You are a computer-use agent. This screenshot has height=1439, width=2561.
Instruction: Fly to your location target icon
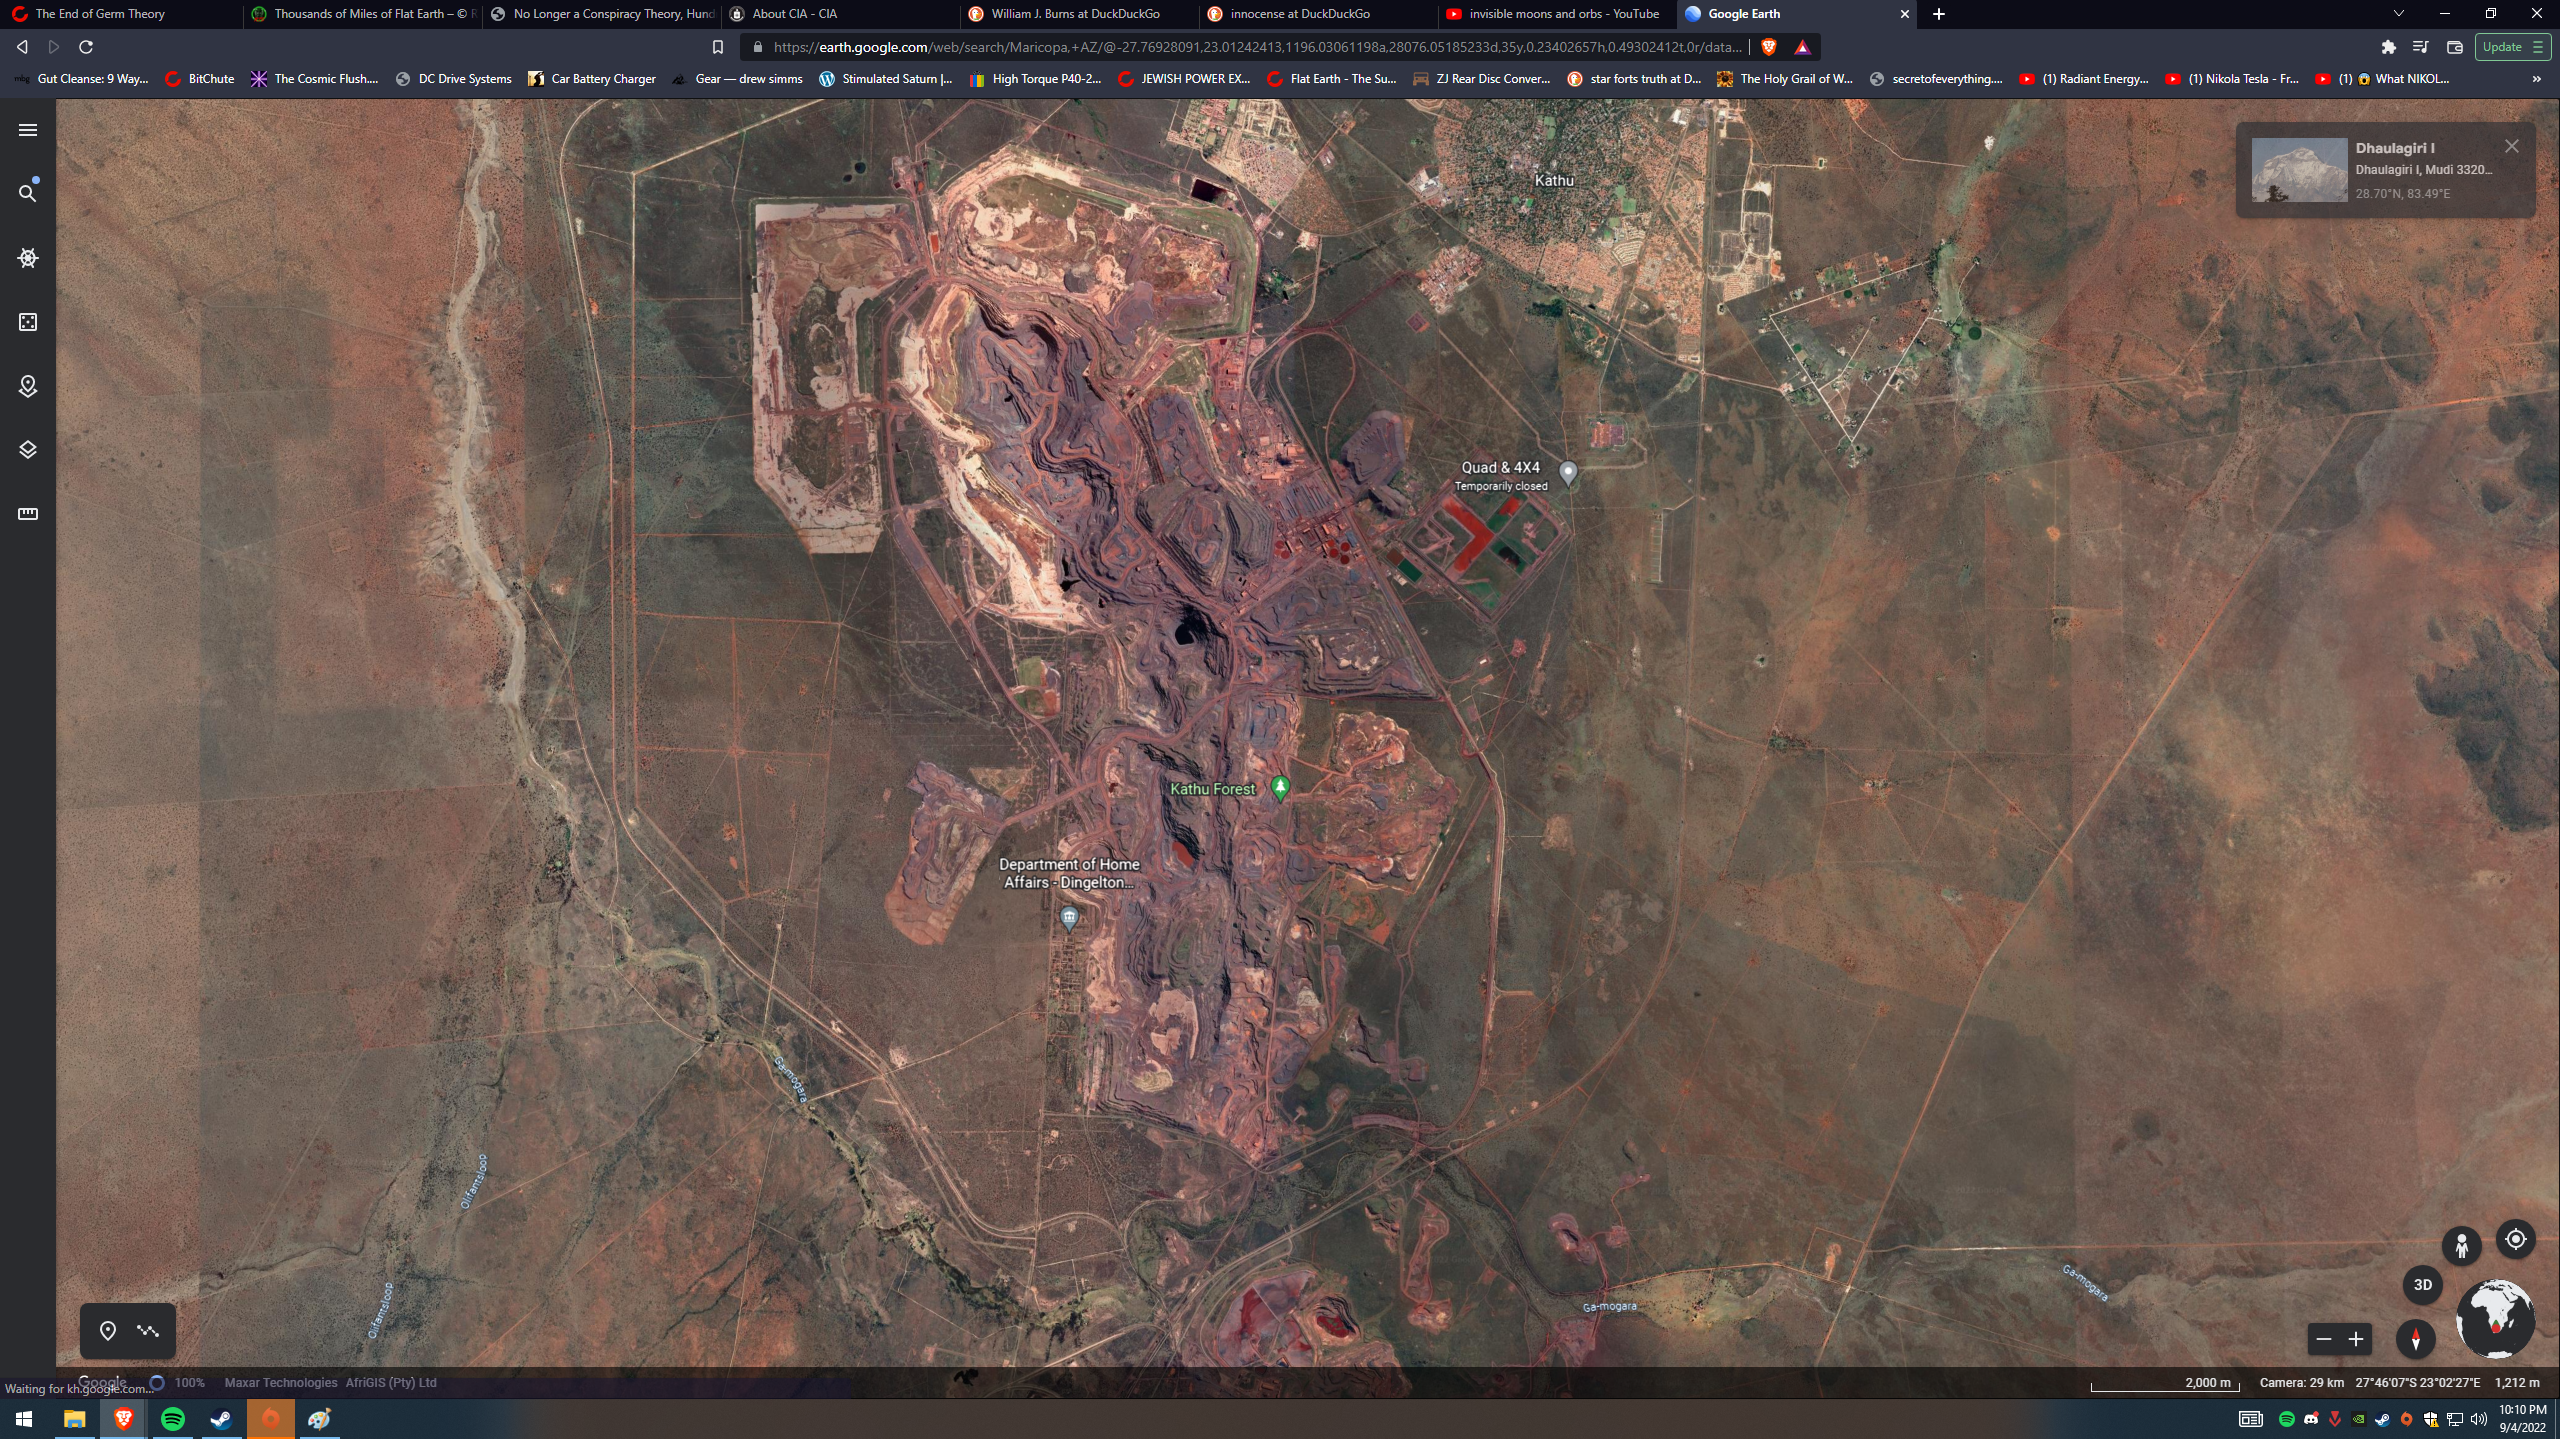(2515, 1240)
